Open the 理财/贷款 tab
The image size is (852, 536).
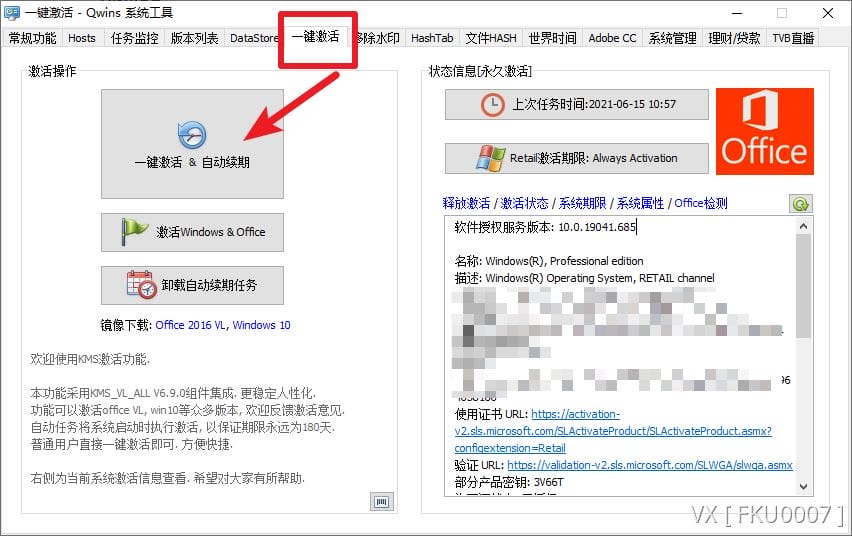(734, 38)
